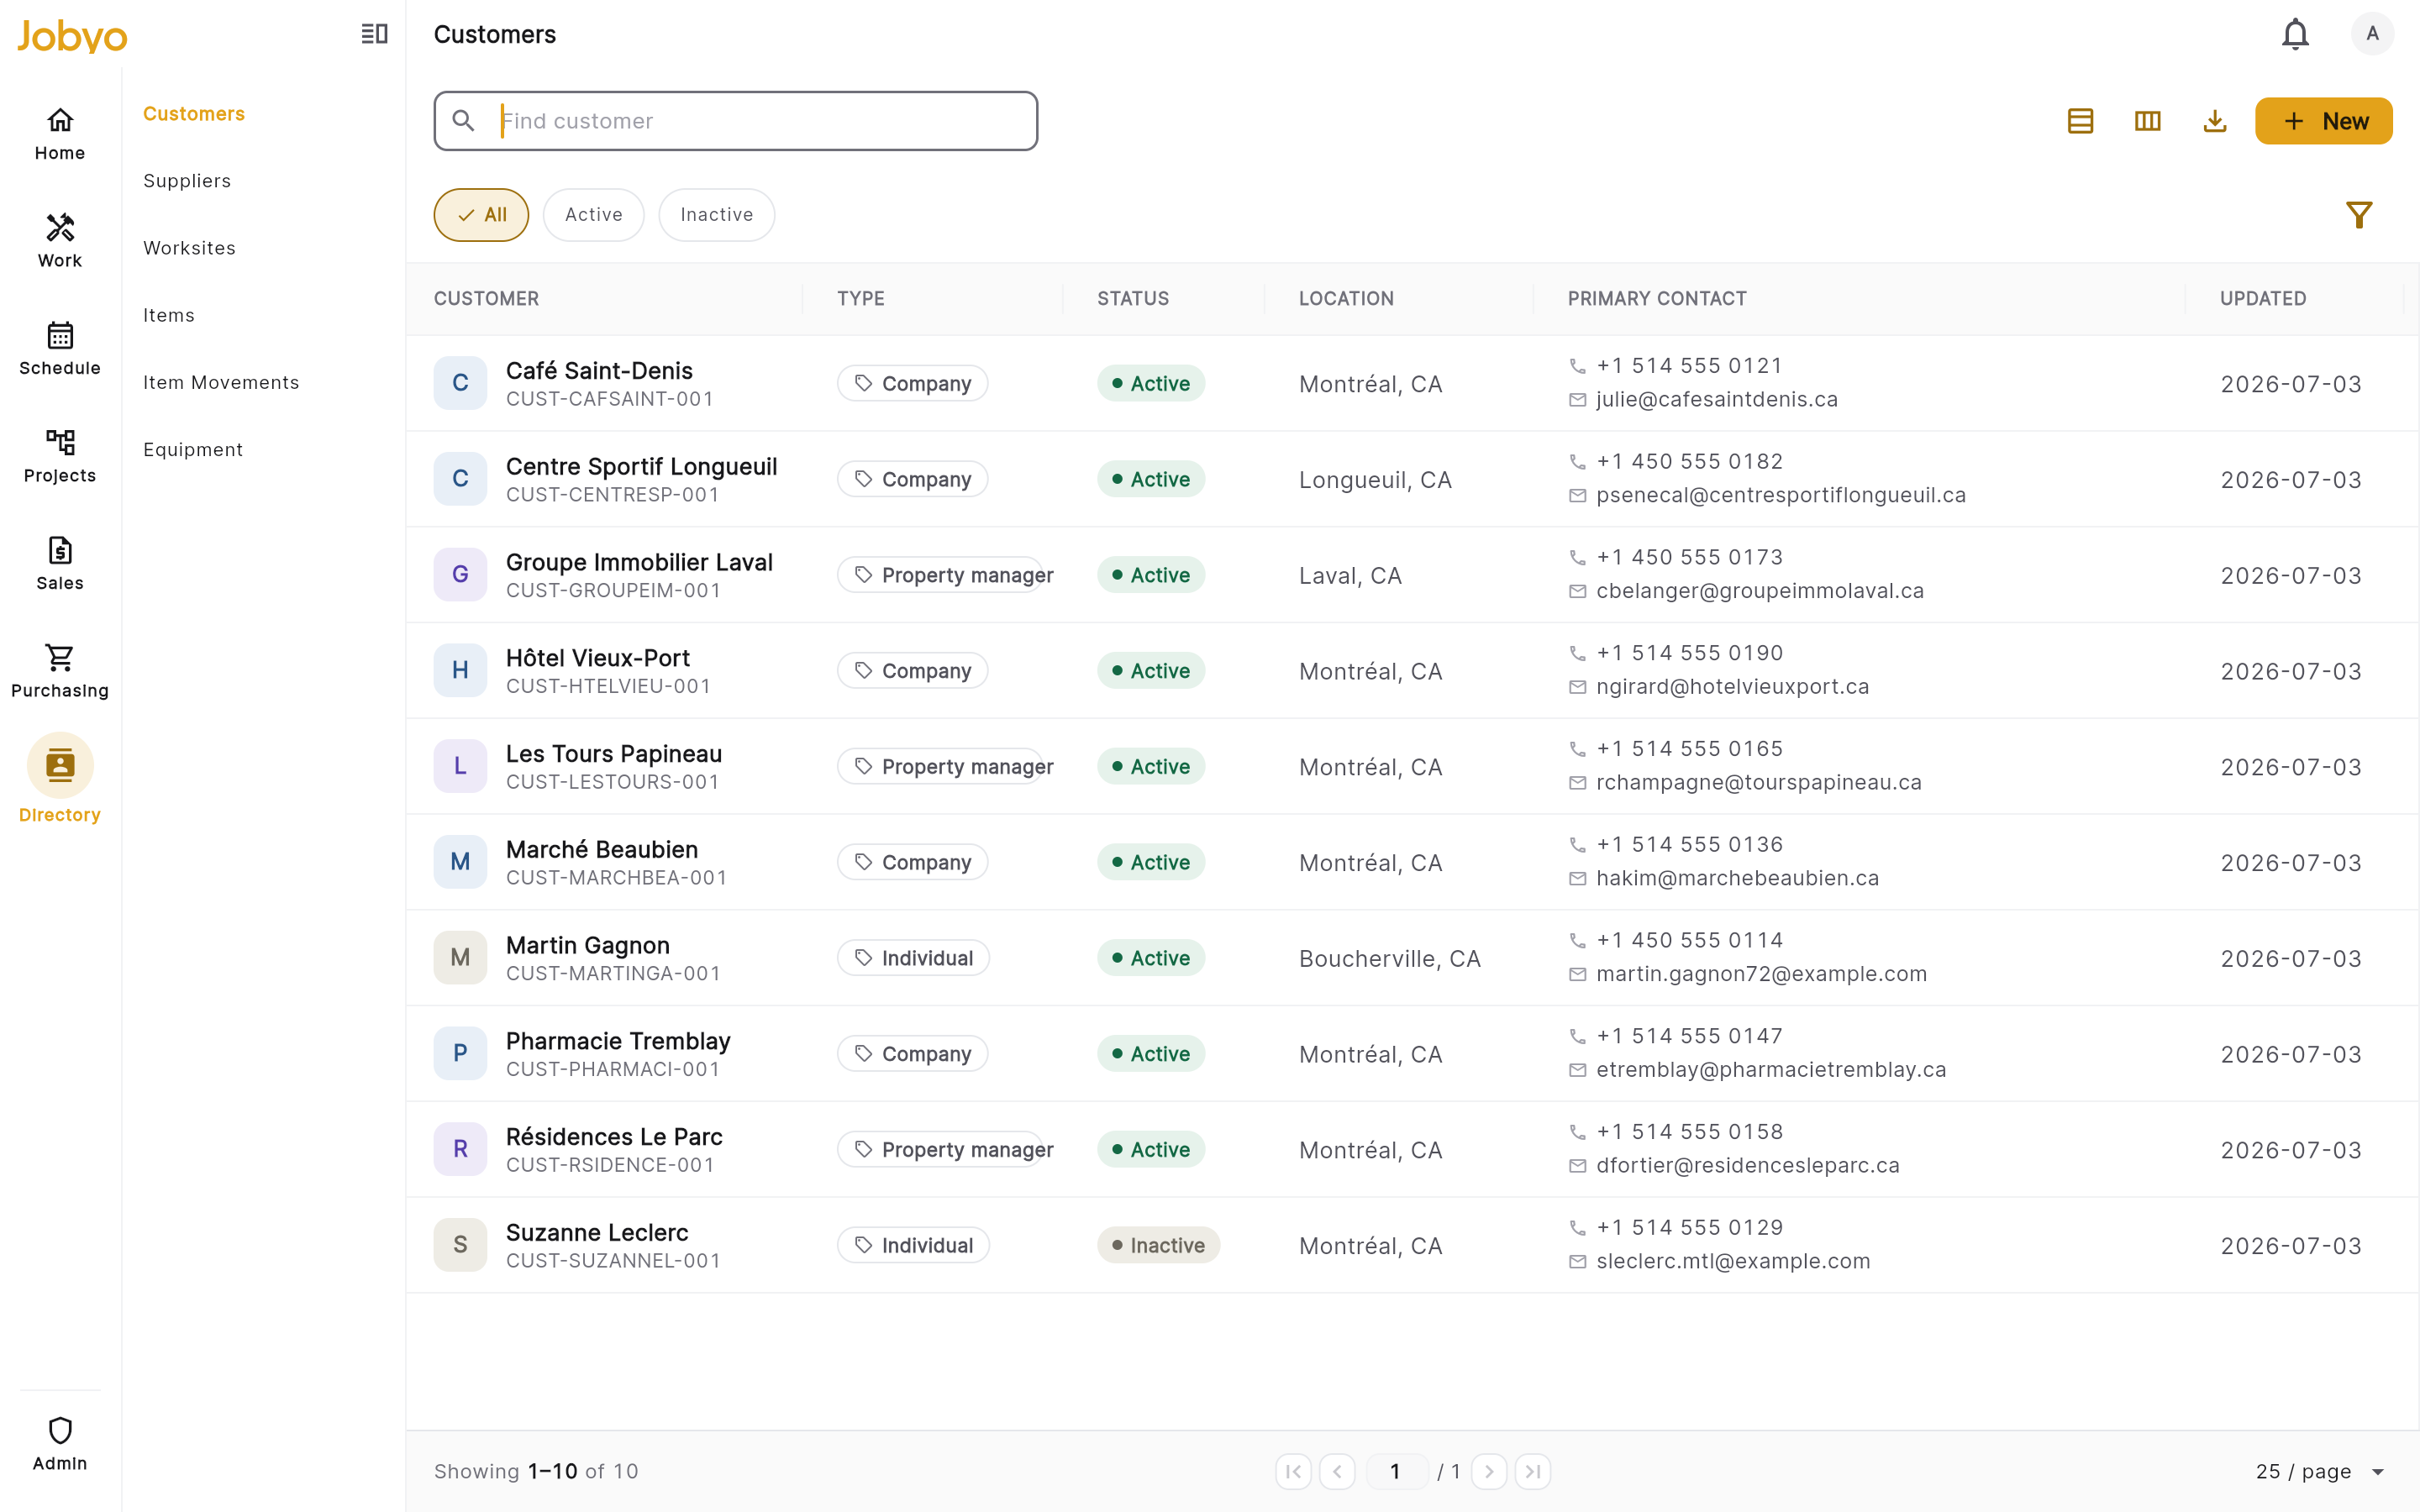Sort by UPDATED column header
The height and width of the screenshot is (1512, 2420).
2263,299
